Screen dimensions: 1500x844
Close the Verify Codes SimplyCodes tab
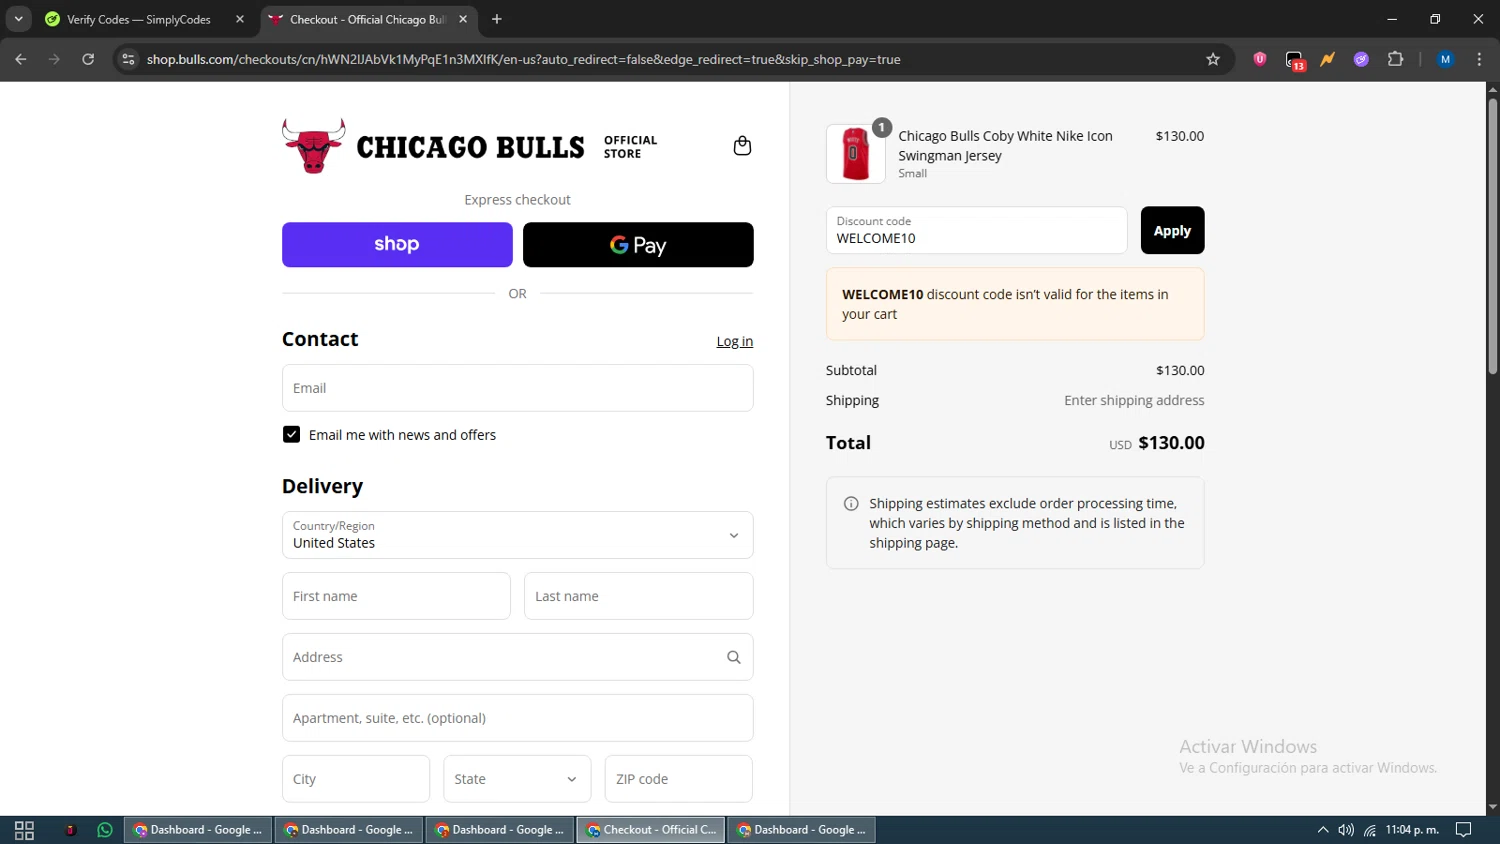point(240,19)
